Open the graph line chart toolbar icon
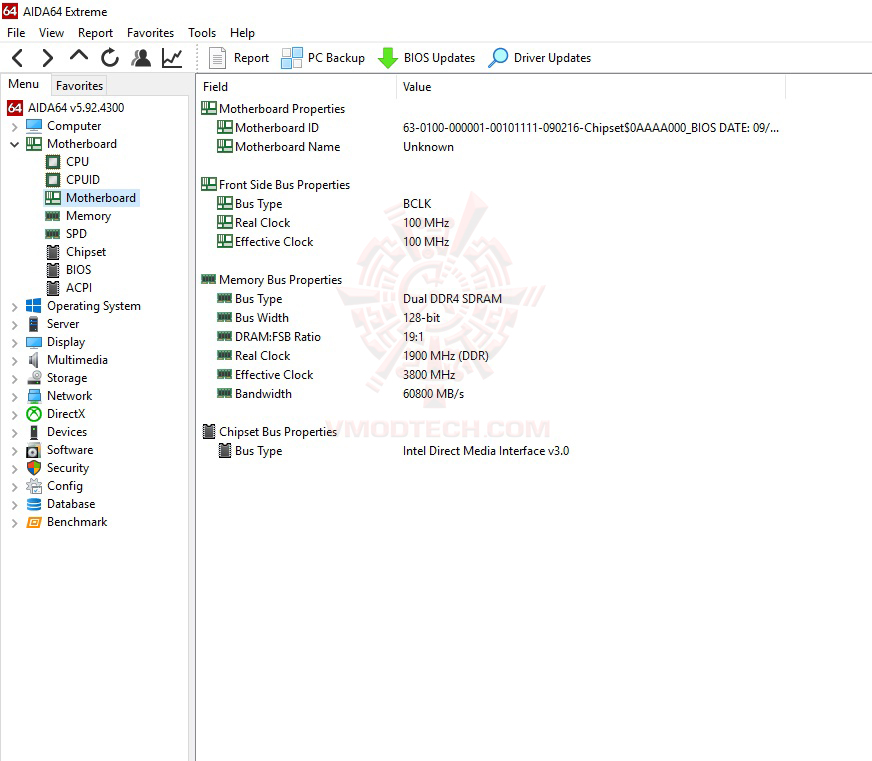Image resolution: width=872 pixels, height=761 pixels. click(x=172, y=58)
